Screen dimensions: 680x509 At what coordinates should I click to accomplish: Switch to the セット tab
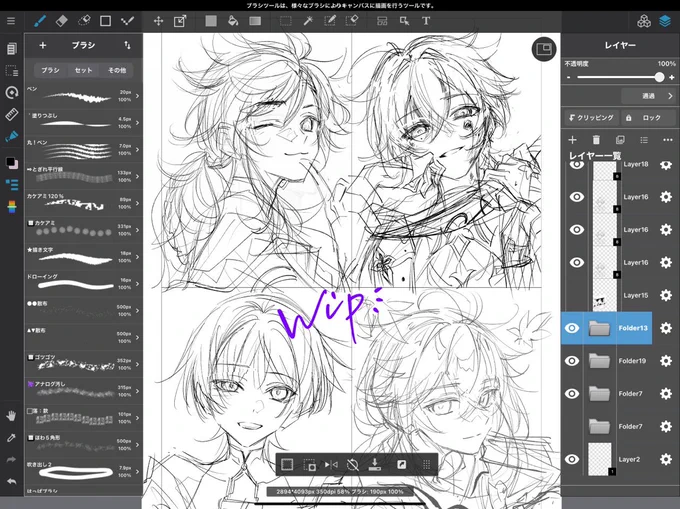click(x=83, y=70)
